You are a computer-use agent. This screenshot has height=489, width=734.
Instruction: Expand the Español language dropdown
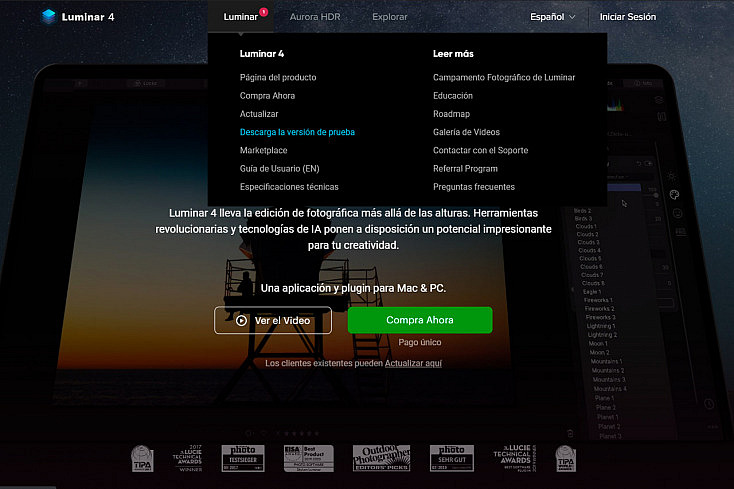[x=552, y=17]
